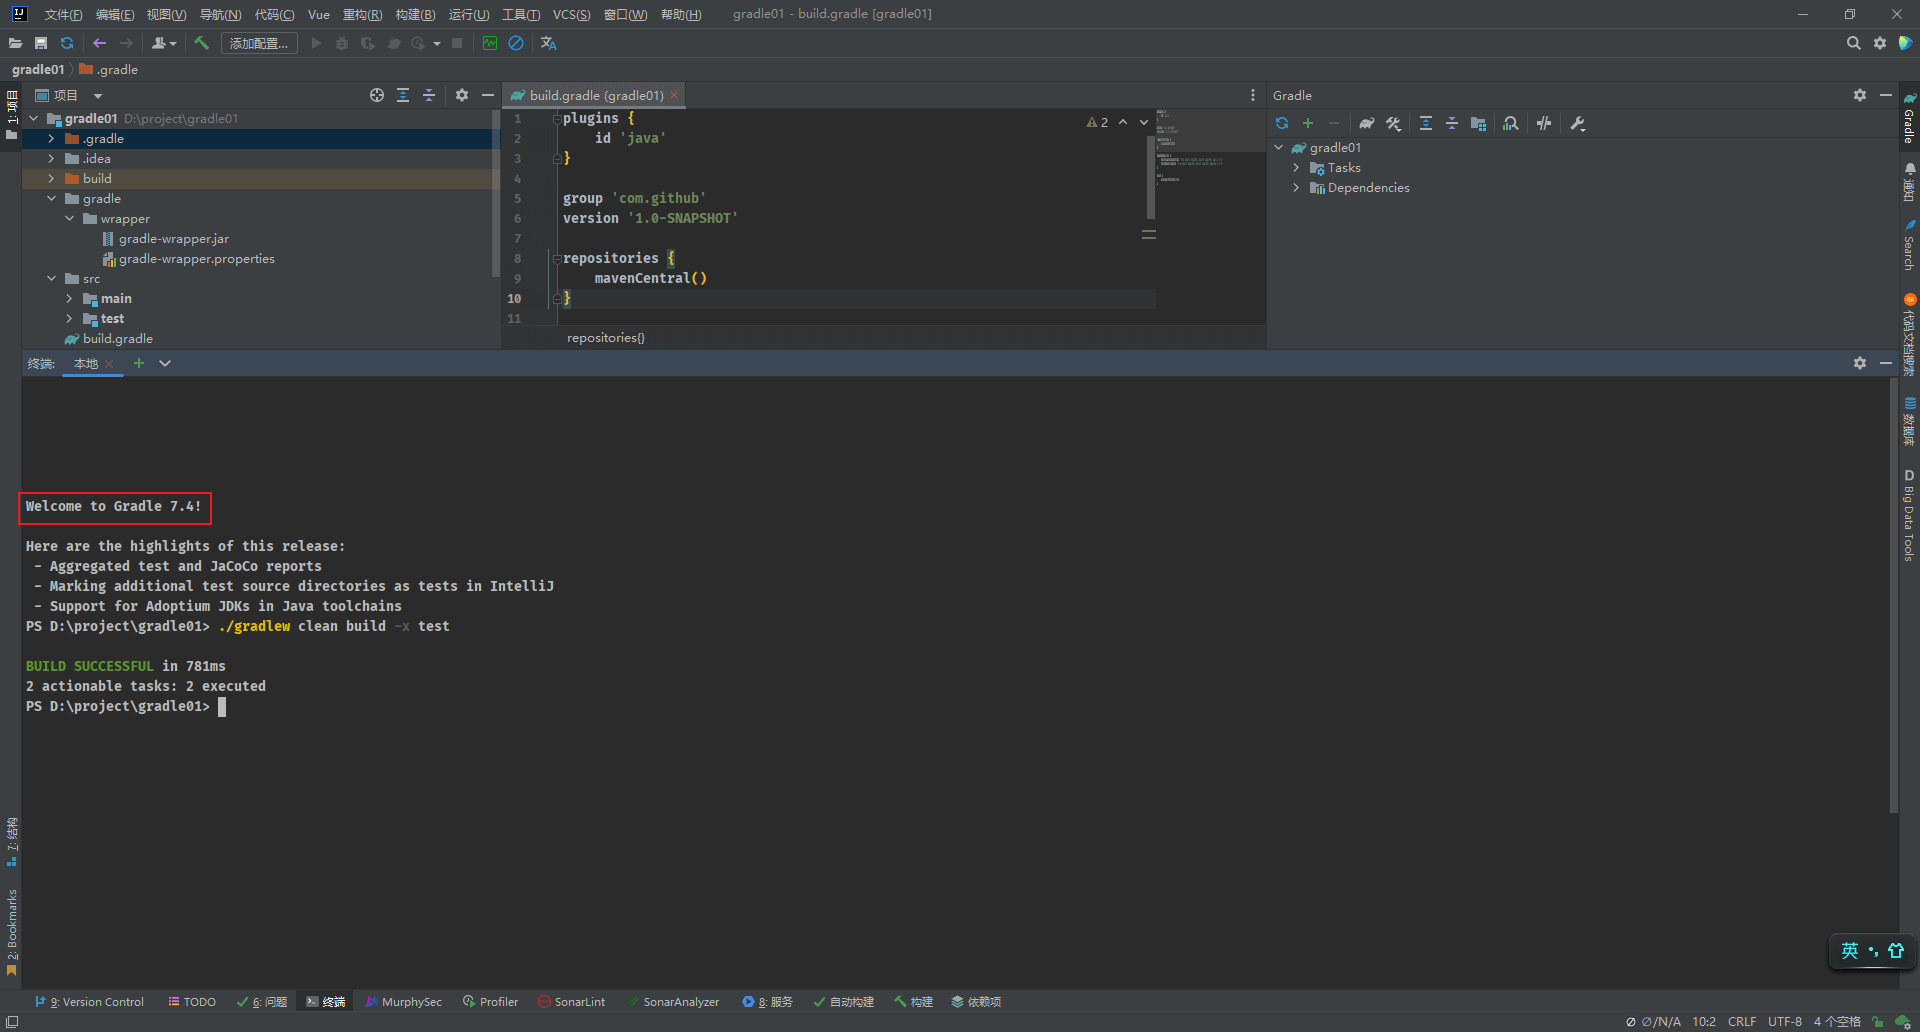Select opened file target icon in Project panel
Image resolution: width=1920 pixels, height=1032 pixels.
coord(377,95)
